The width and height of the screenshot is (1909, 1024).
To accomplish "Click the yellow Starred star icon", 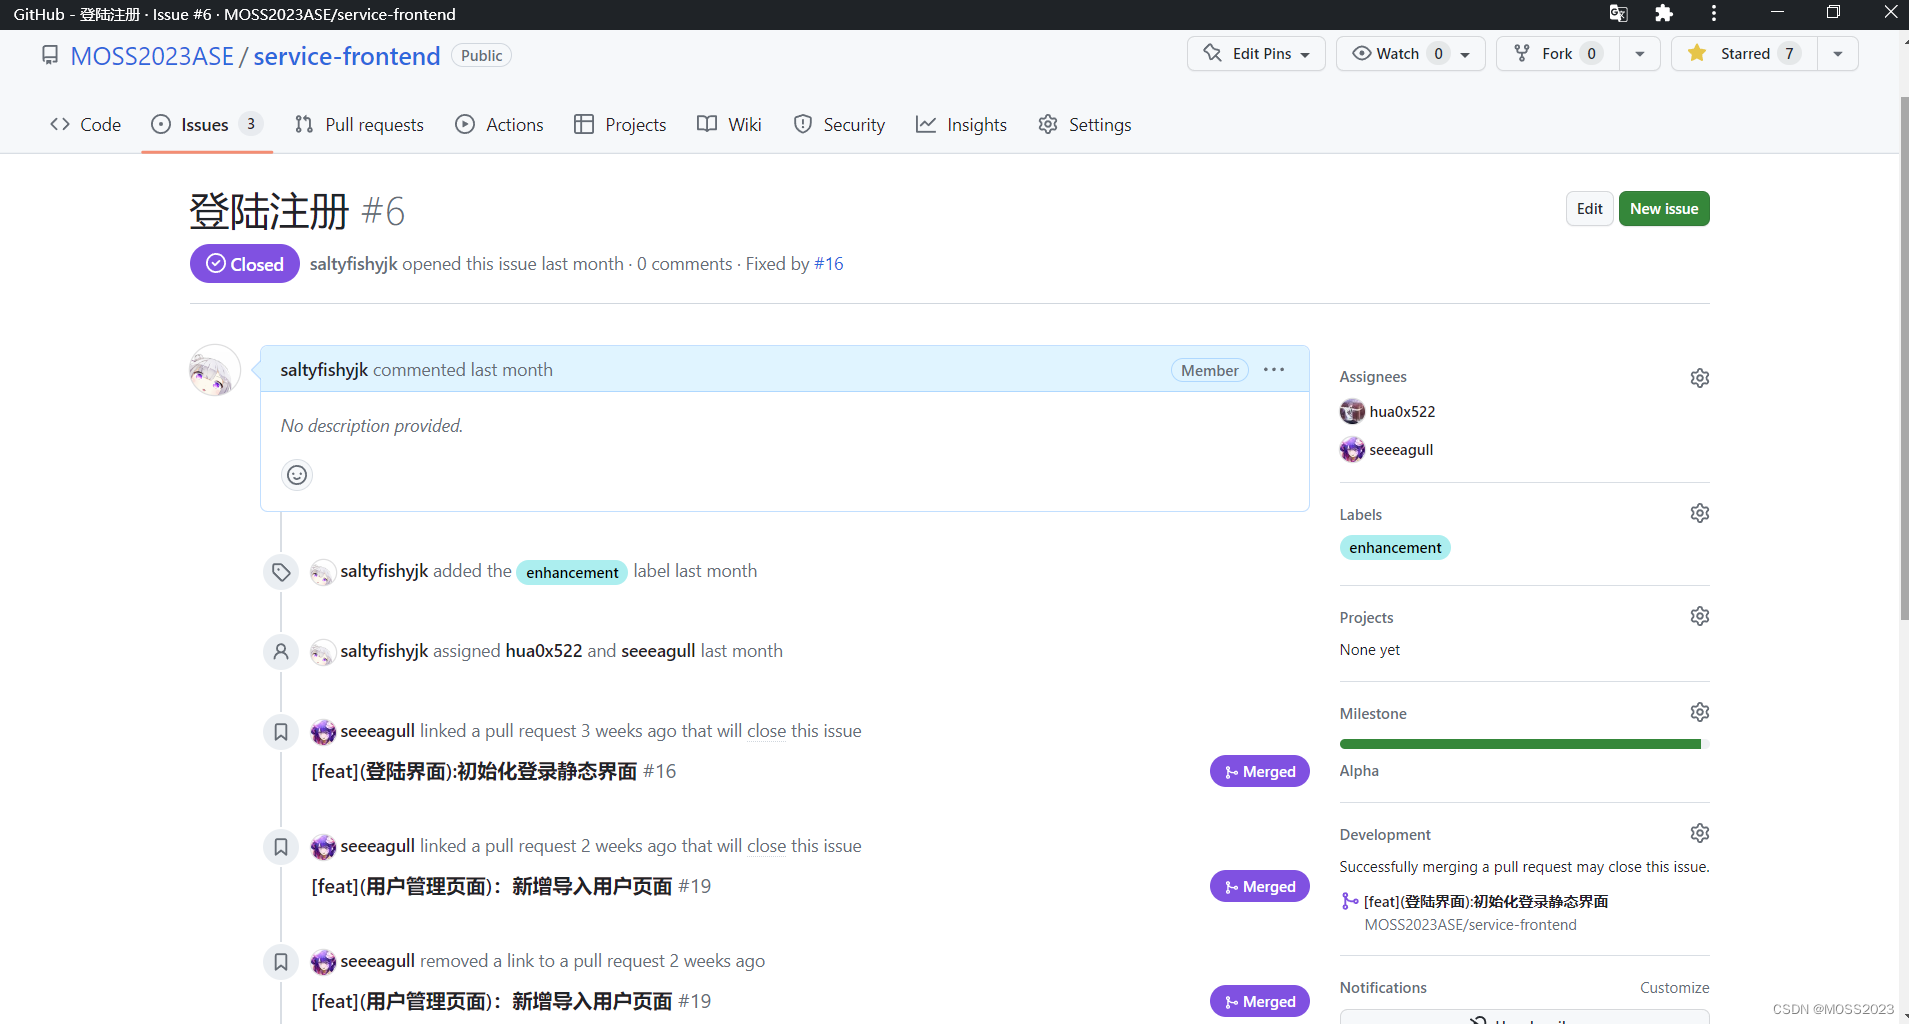I will [1697, 53].
